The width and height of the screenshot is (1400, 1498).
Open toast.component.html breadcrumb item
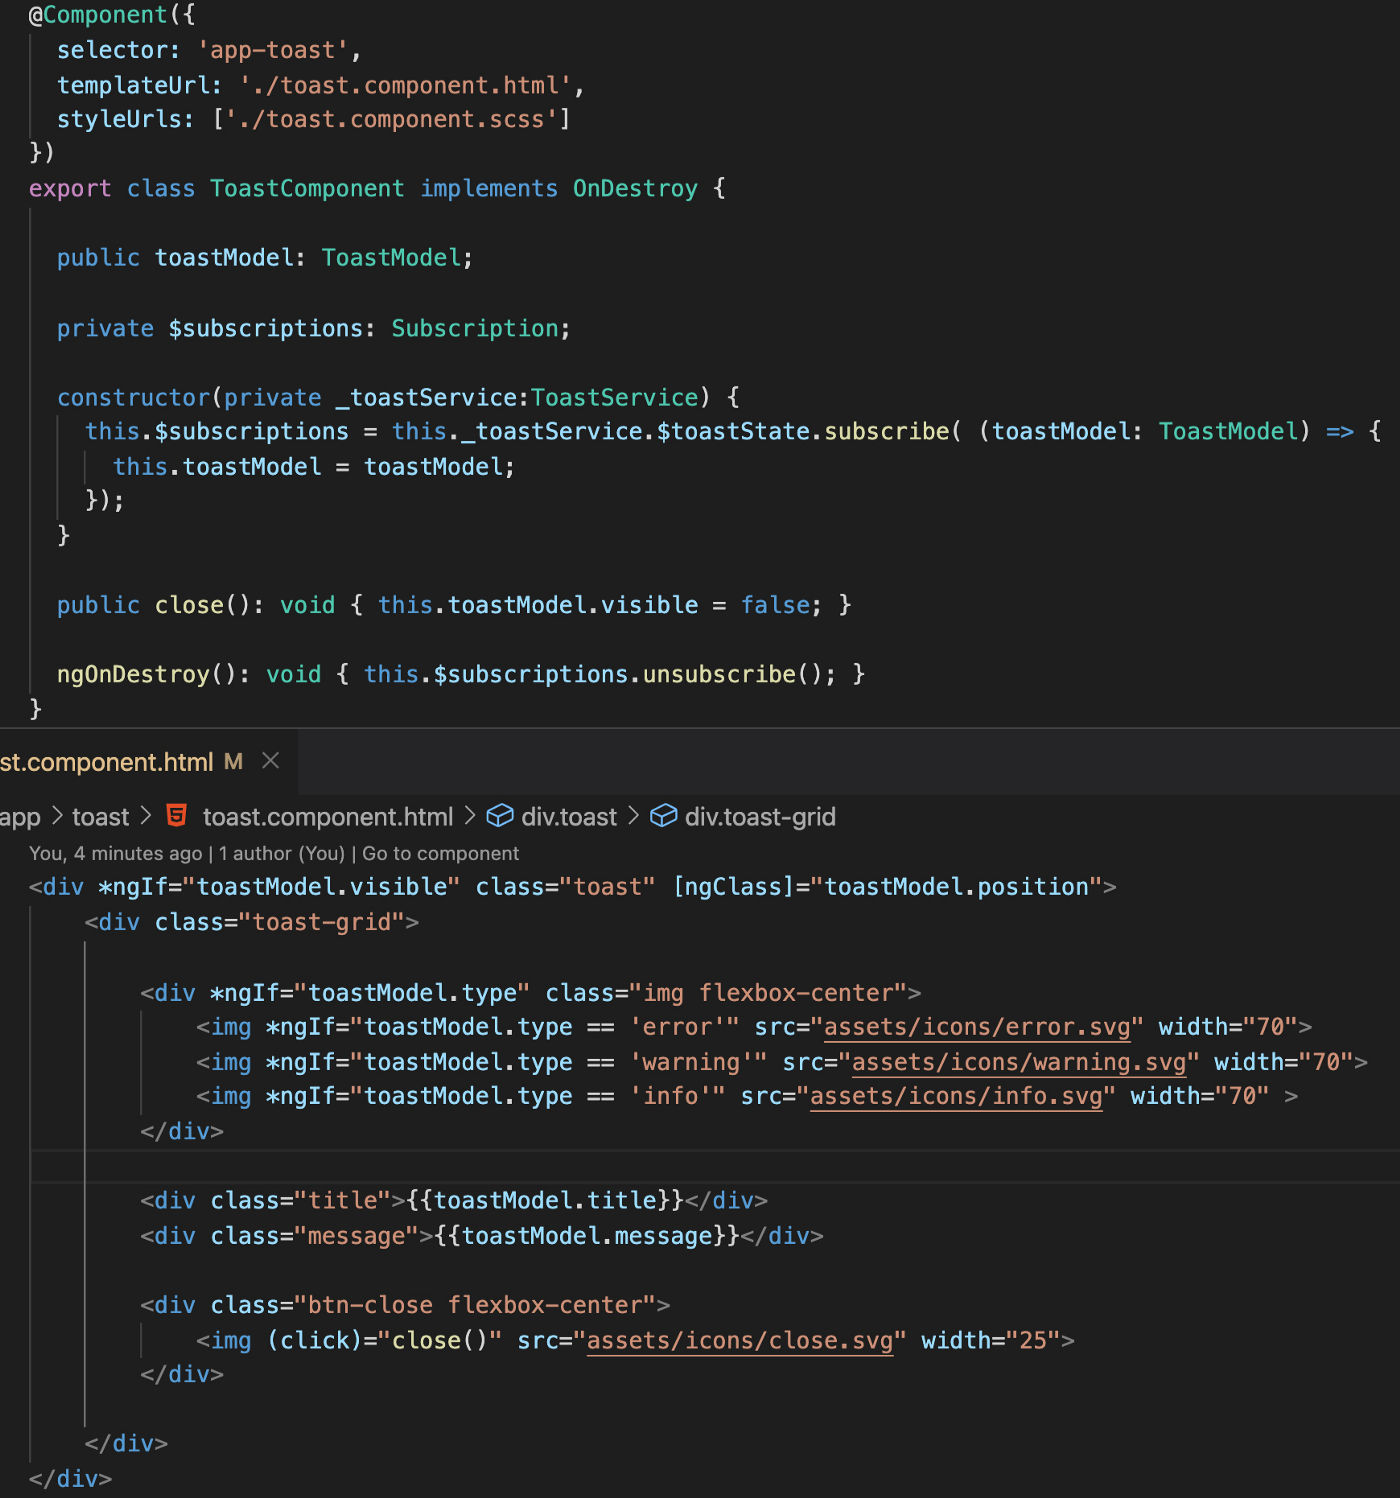[328, 817]
